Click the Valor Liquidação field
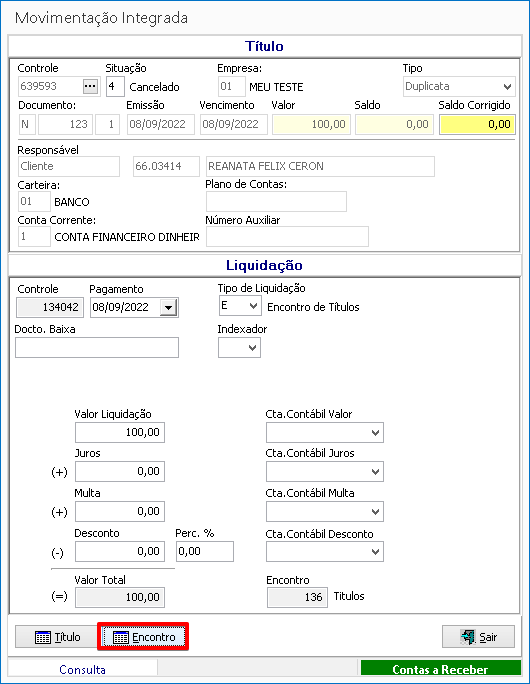Screen dimensions: 530x684 click(120, 432)
